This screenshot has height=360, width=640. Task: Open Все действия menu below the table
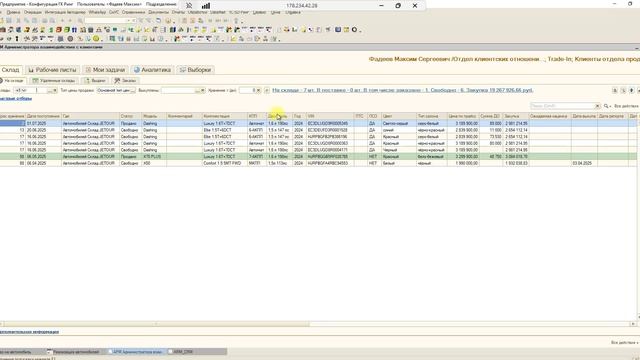(x=624, y=342)
